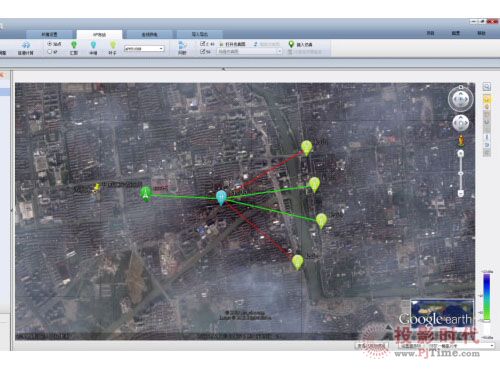
Task: Click the cyan center pin on the map
Action: click(x=221, y=198)
